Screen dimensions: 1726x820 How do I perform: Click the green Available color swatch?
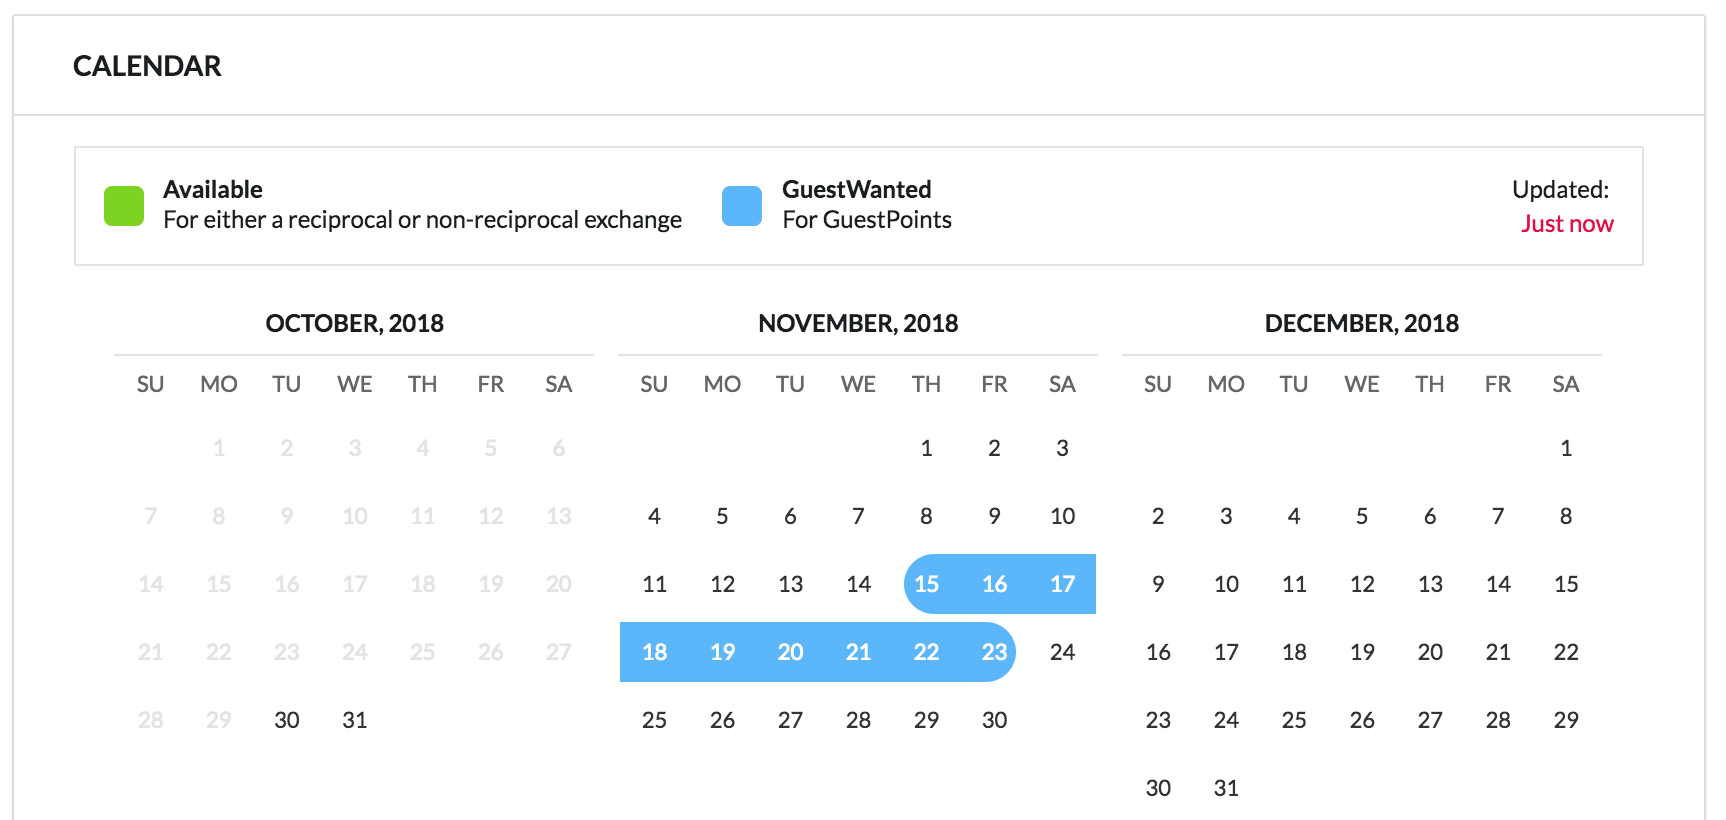(x=124, y=206)
